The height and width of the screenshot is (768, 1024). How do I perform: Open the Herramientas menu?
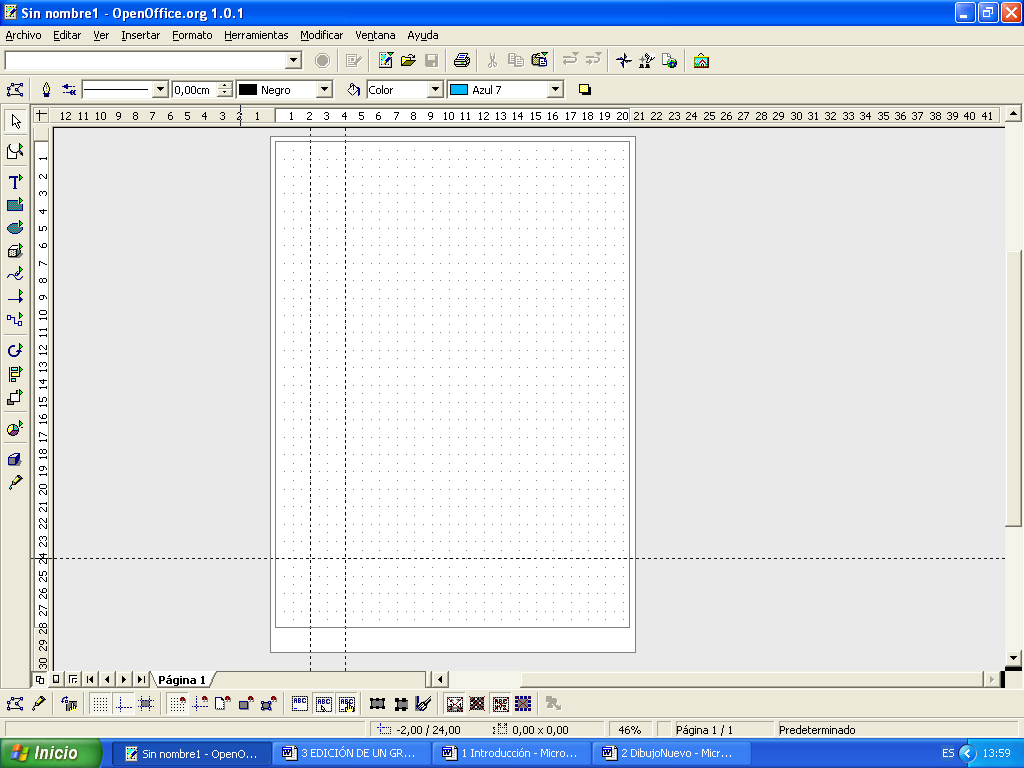click(256, 35)
